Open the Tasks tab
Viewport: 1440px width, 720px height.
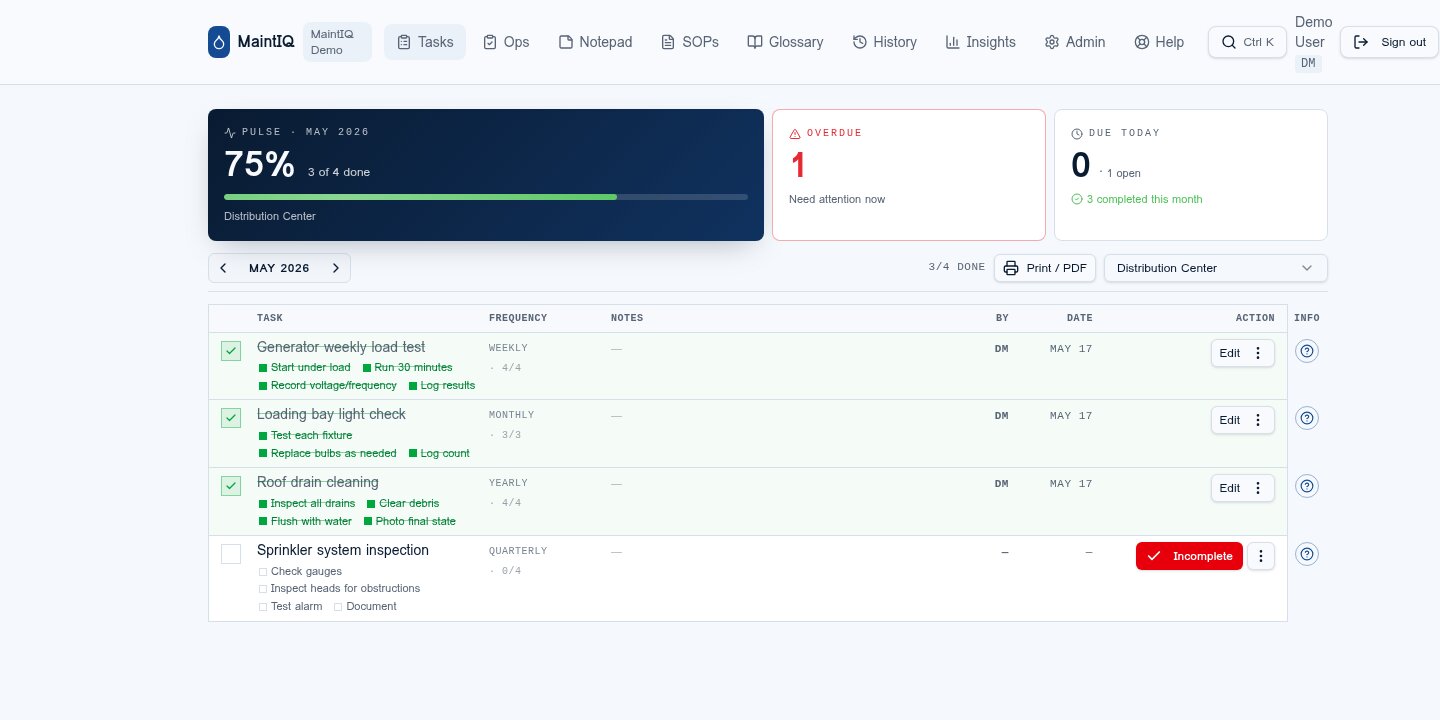[x=425, y=42]
